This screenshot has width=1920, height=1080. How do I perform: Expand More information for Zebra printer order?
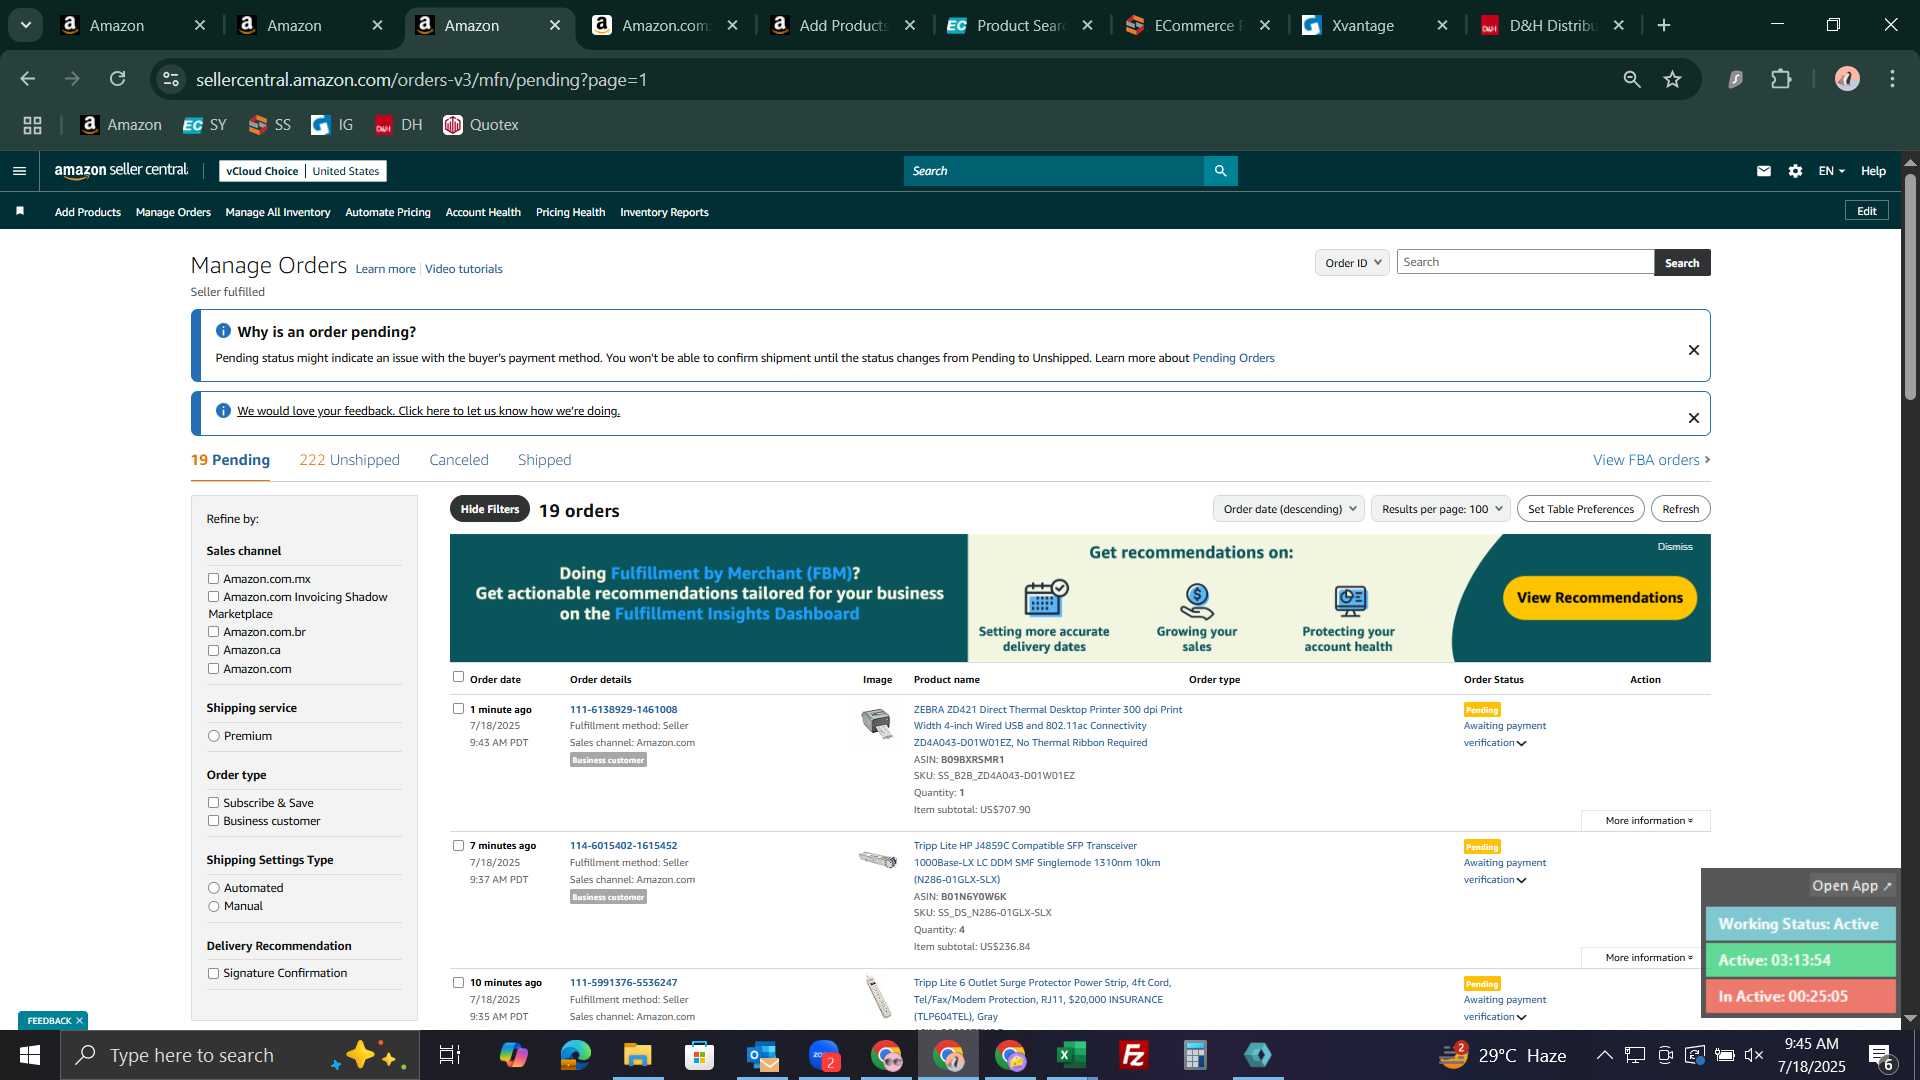point(1647,821)
